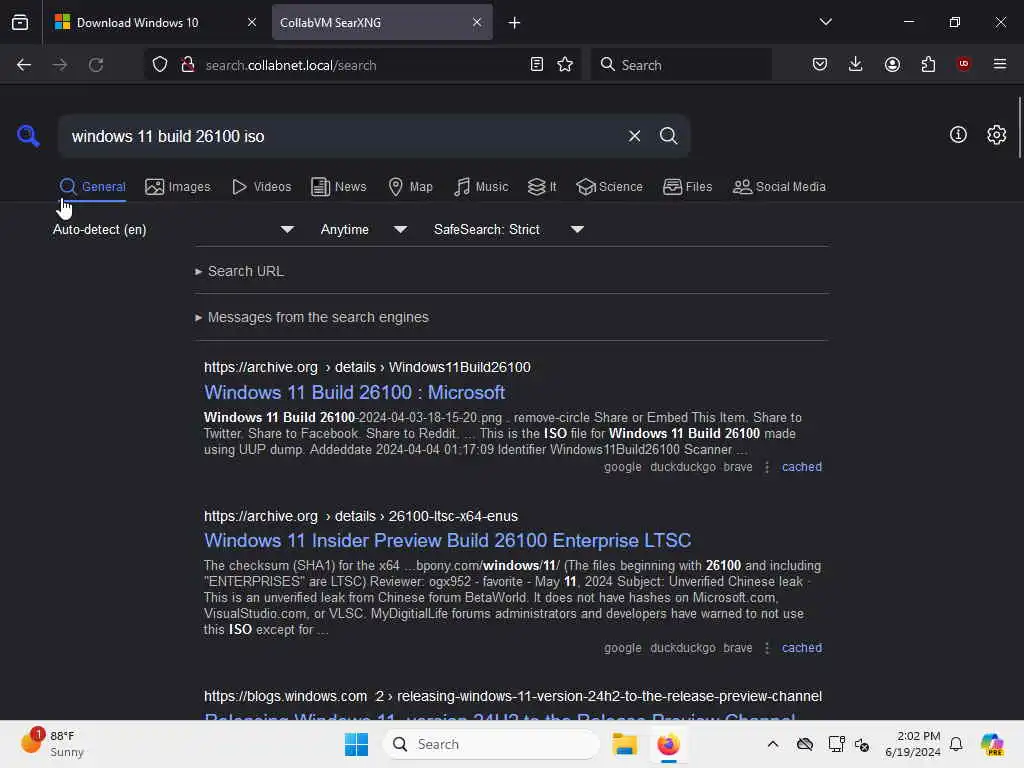Click Firefox icon in taskbar

click(x=668, y=744)
